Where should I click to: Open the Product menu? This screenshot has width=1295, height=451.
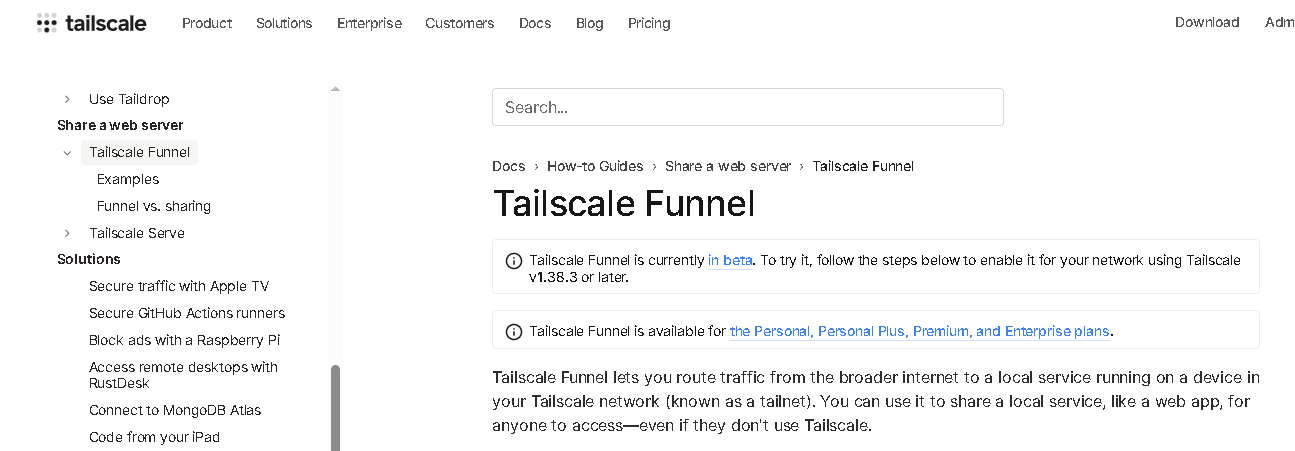[x=207, y=23]
